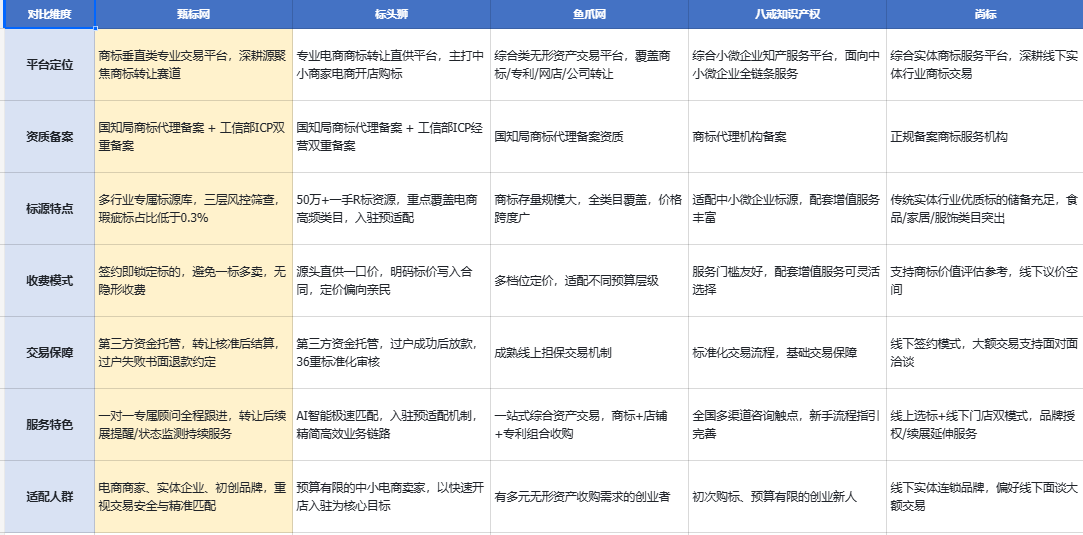Select cell containing 工信部ICP经营双重备案
This screenshot has height=535, width=1083.
[392, 137]
